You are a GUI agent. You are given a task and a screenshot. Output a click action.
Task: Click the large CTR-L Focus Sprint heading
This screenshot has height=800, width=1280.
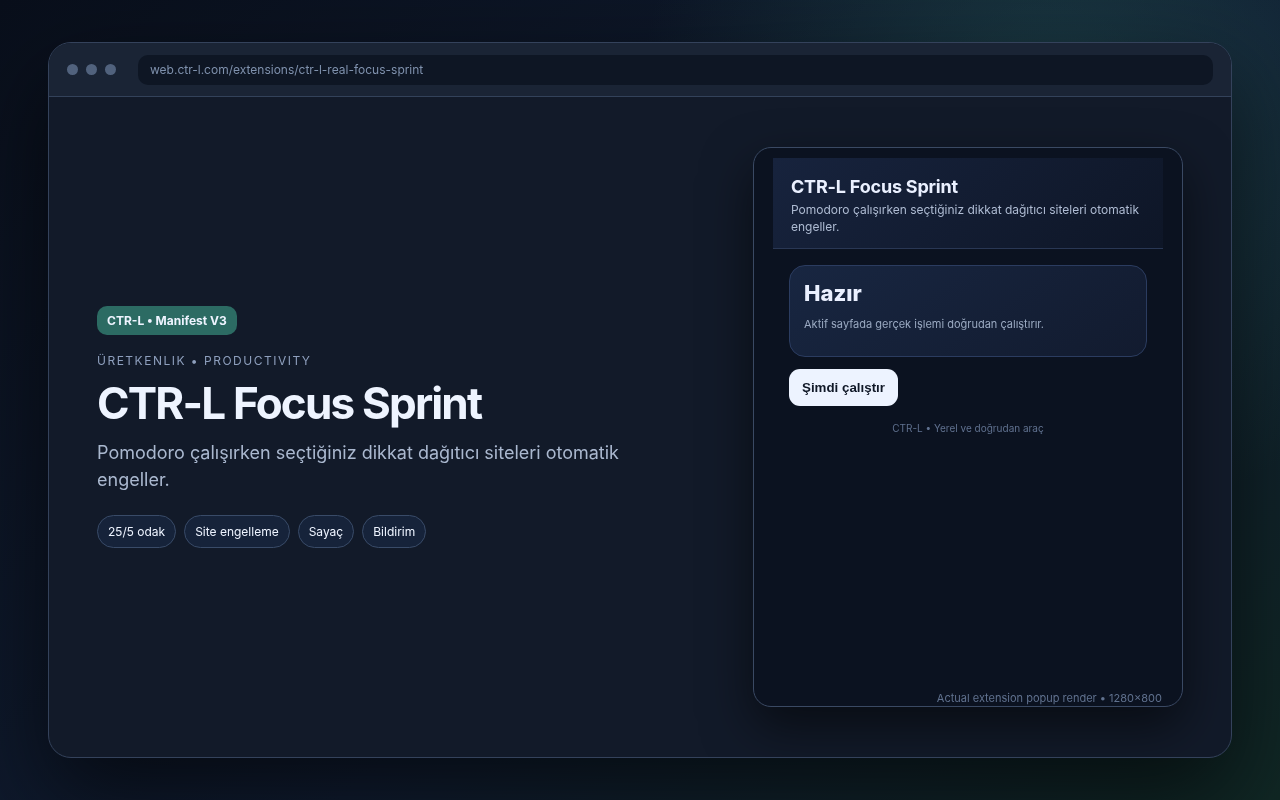289,404
